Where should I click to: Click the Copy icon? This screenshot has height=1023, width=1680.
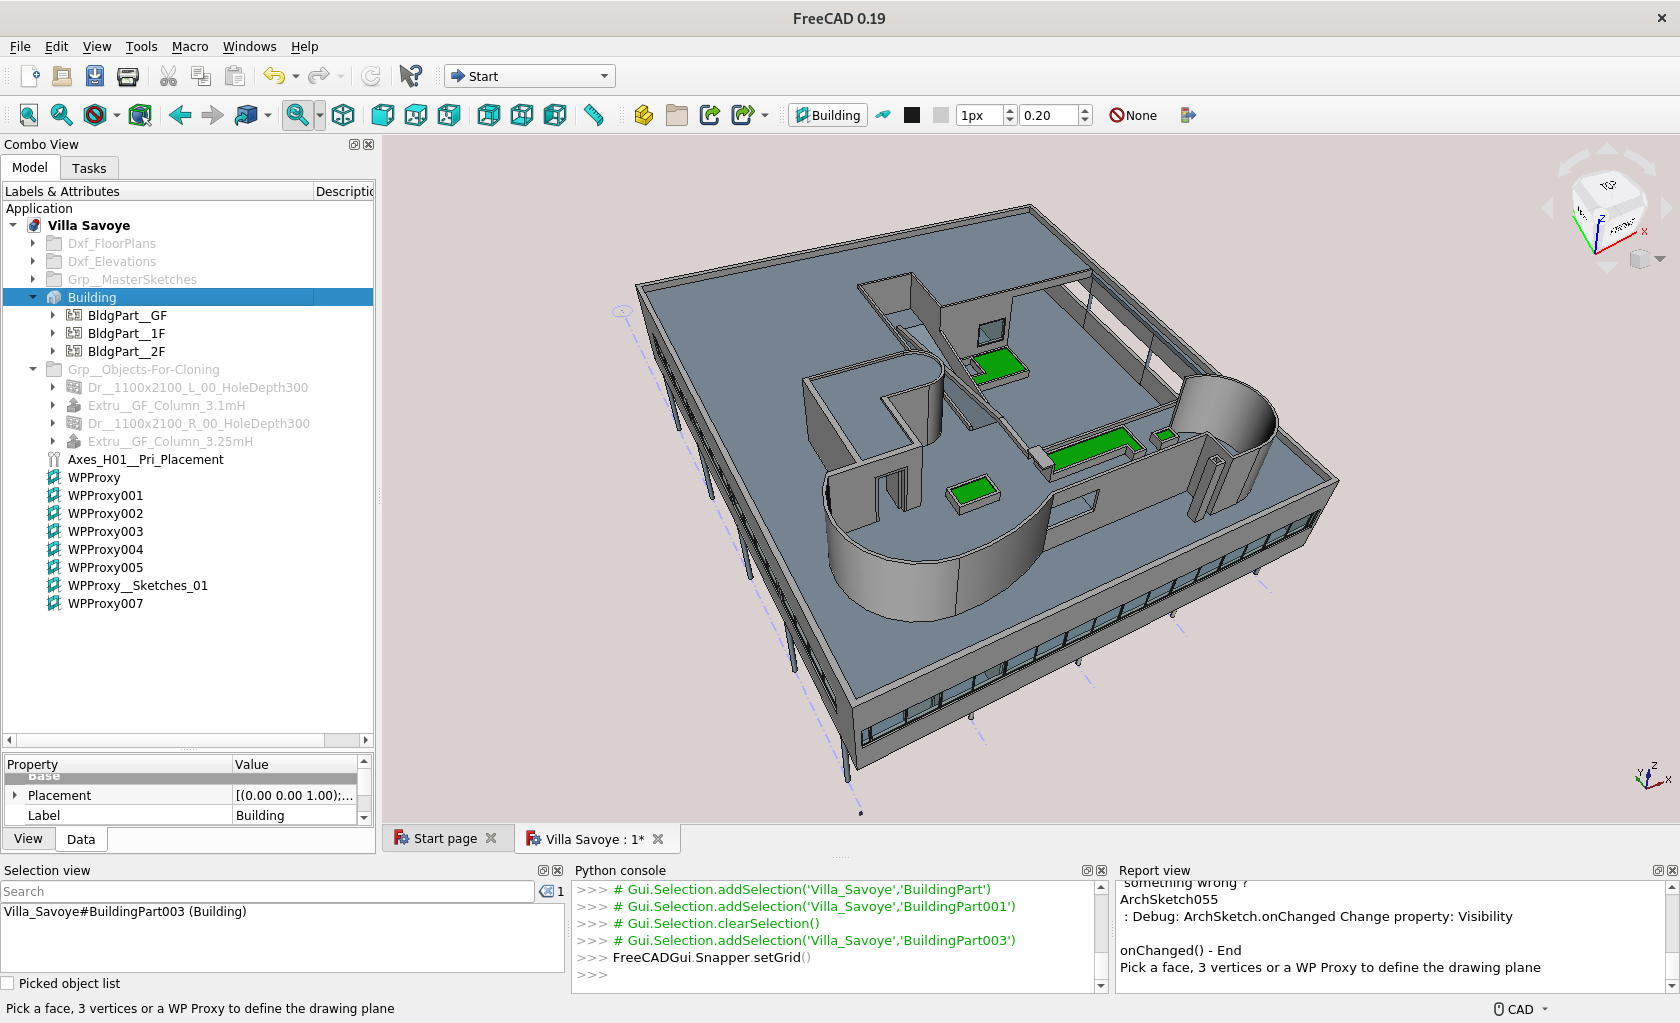pos(201,76)
